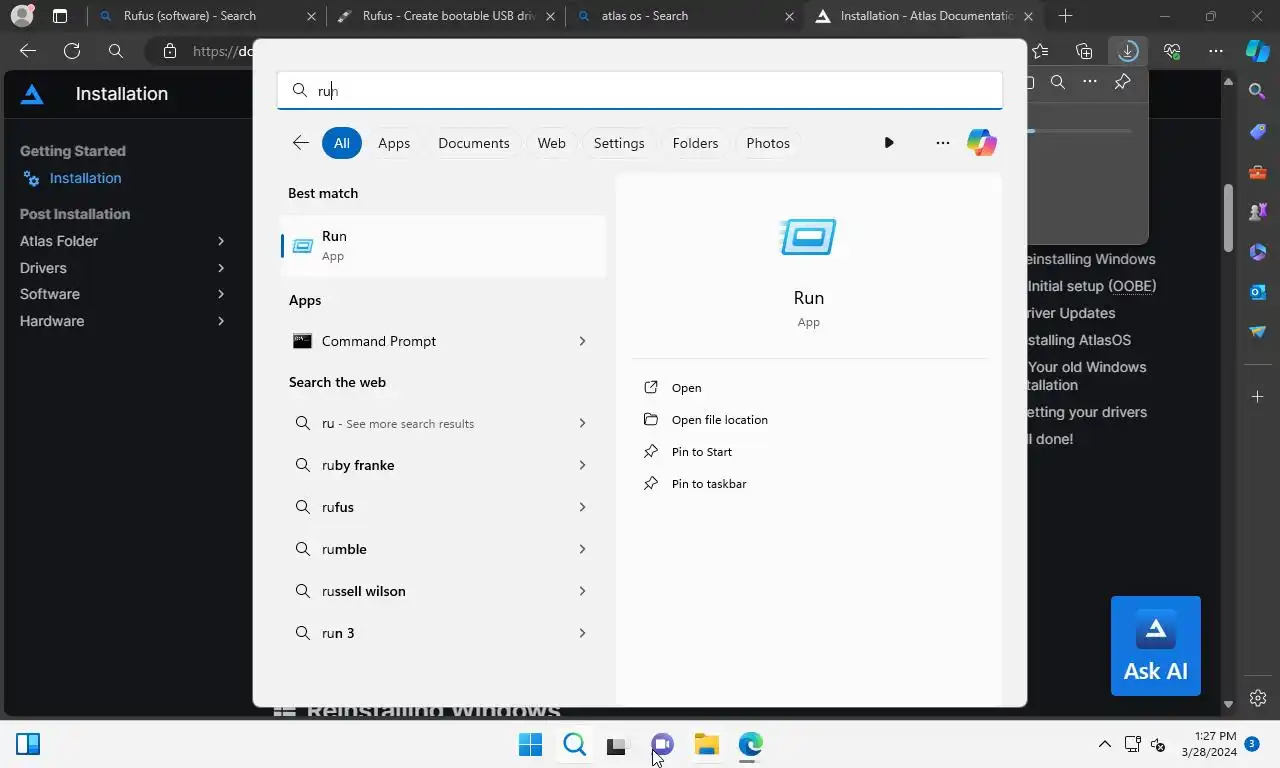The image size is (1280, 768).
Task: Filter search results by Documents
Action: point(474,143)
